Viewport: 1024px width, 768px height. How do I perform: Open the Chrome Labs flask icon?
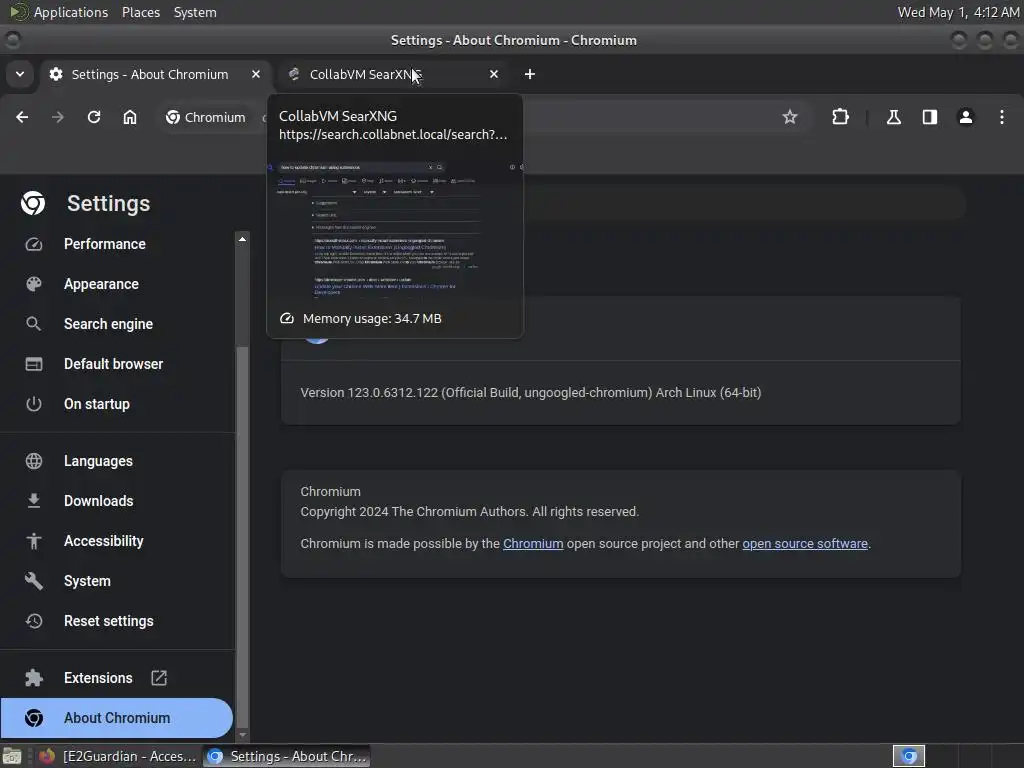893,117
